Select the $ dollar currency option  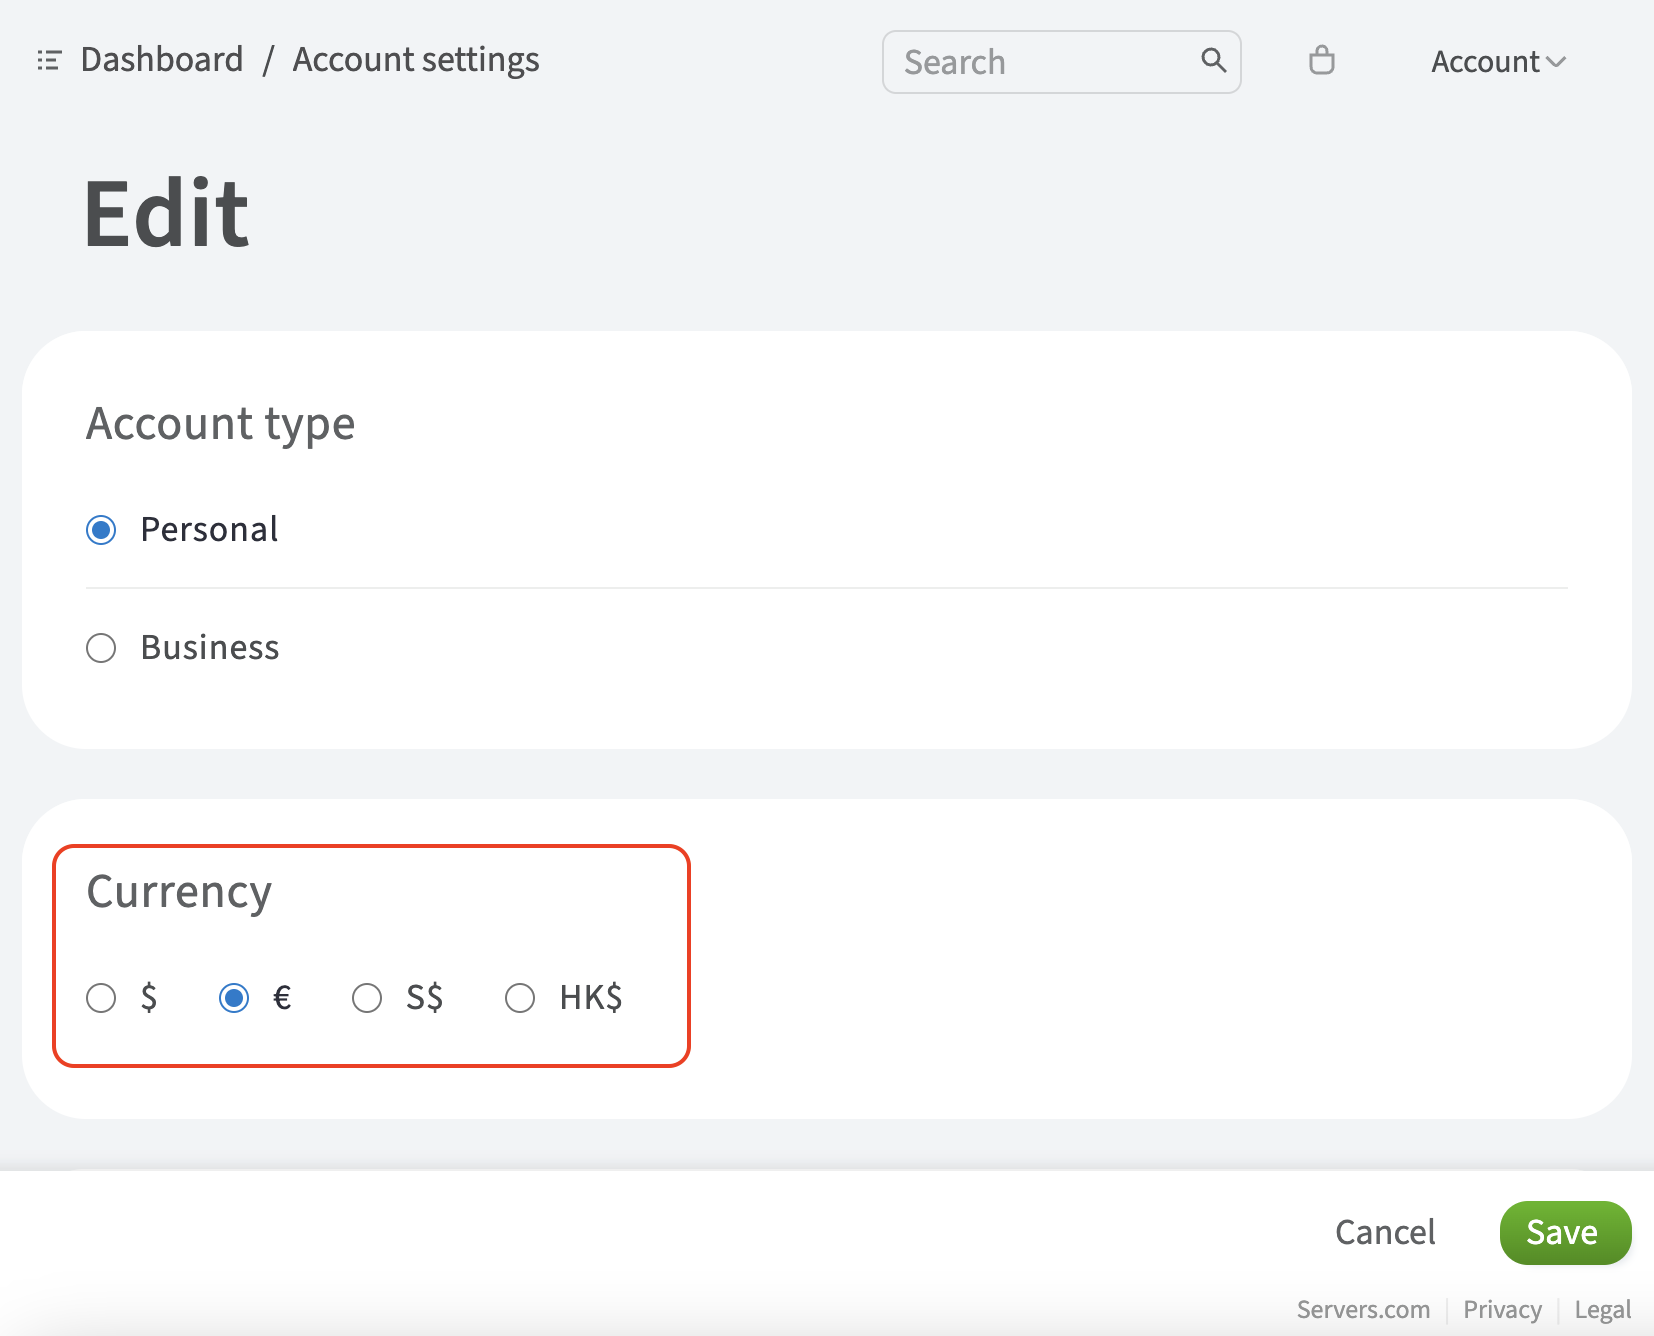101,998
